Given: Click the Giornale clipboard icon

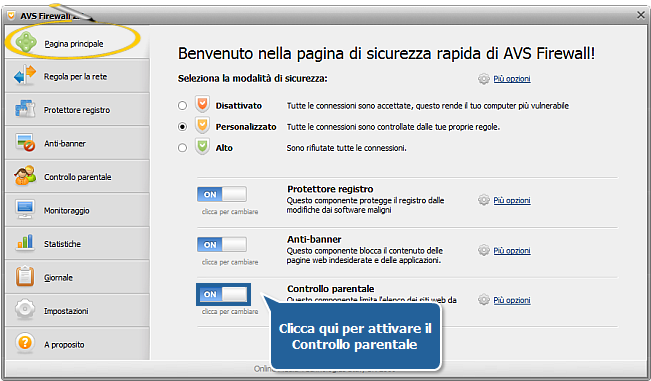Looking at the screenshot, I should (25, 276).
